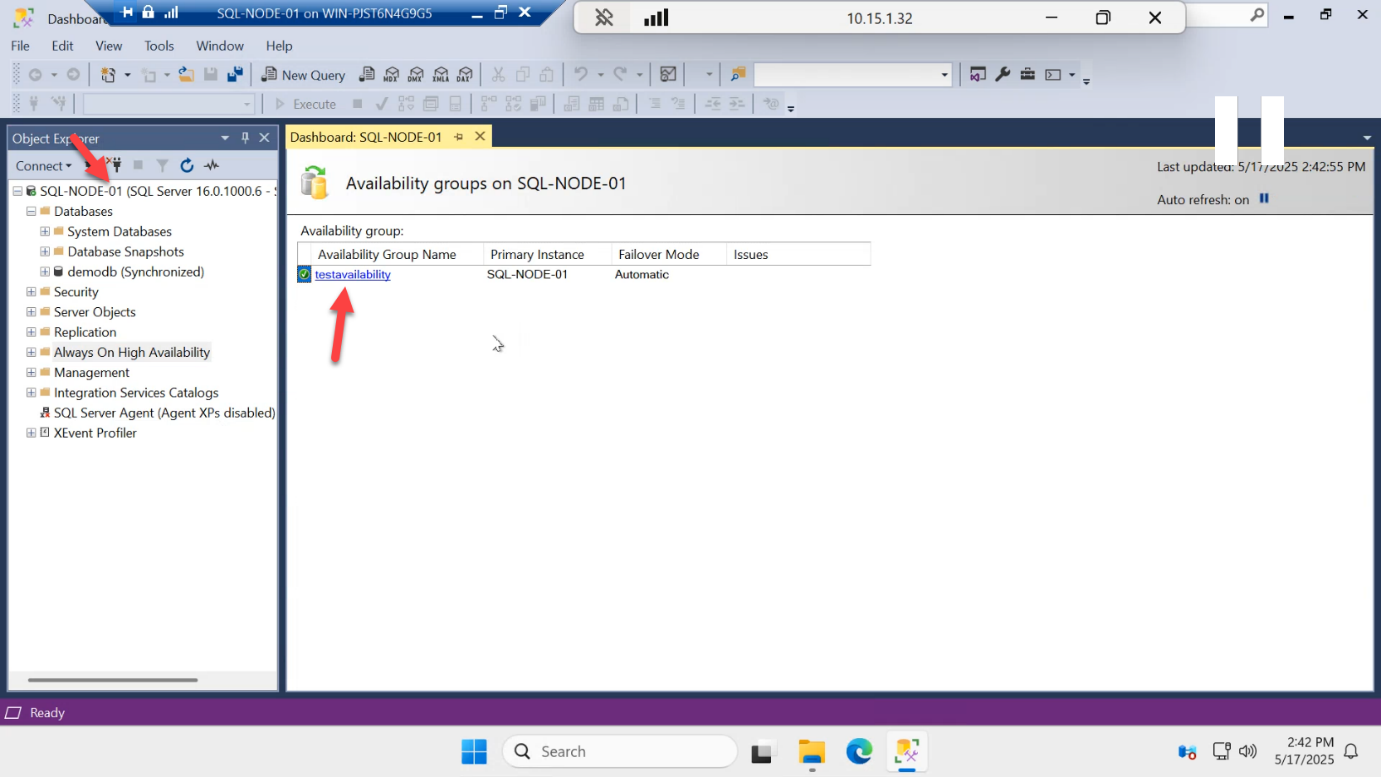
Task: Click the taskbar Search box
Action: (x=619, y=751)
